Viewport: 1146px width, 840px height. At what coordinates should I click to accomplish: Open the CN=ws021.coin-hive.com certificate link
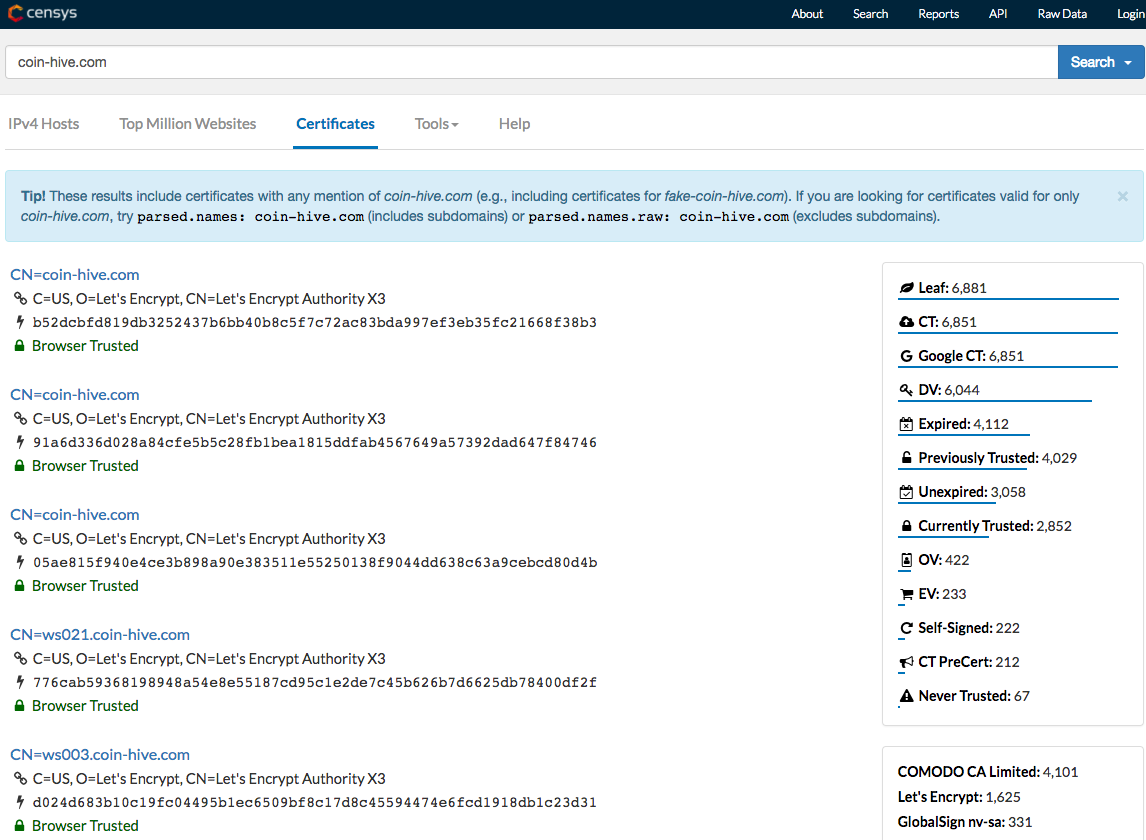click(100, 634)
